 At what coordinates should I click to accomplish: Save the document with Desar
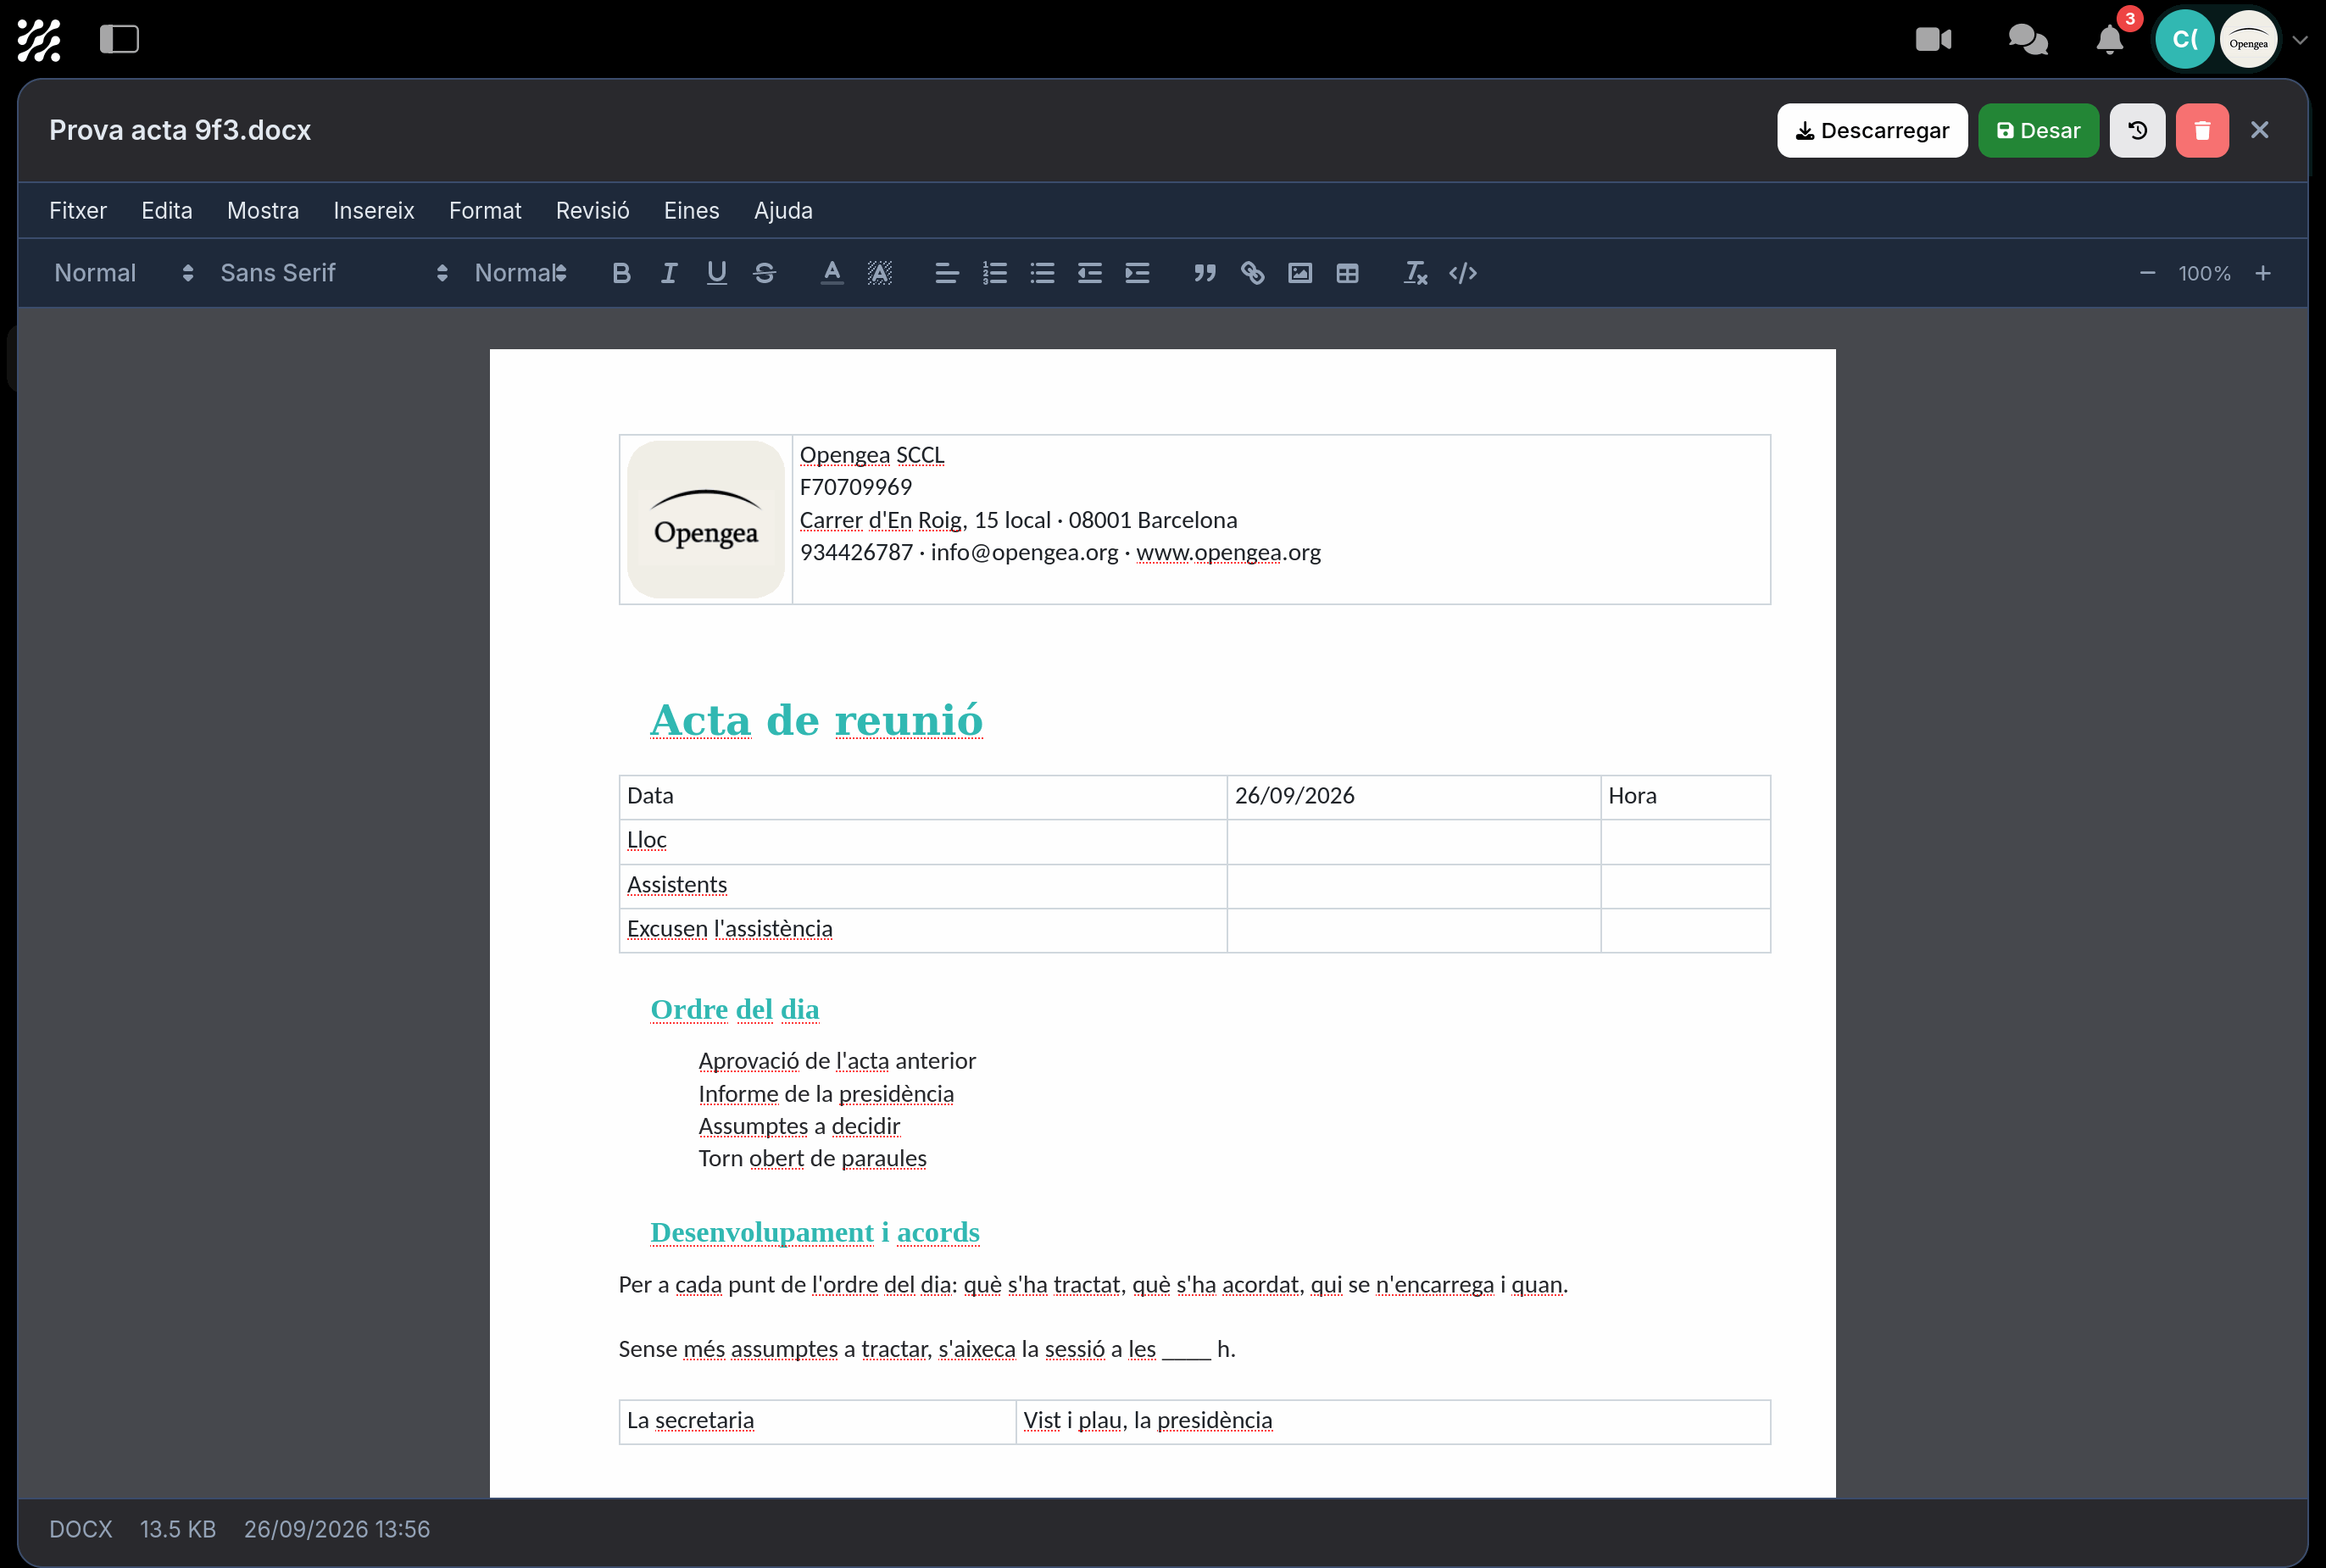click(x=2038, y=130)
